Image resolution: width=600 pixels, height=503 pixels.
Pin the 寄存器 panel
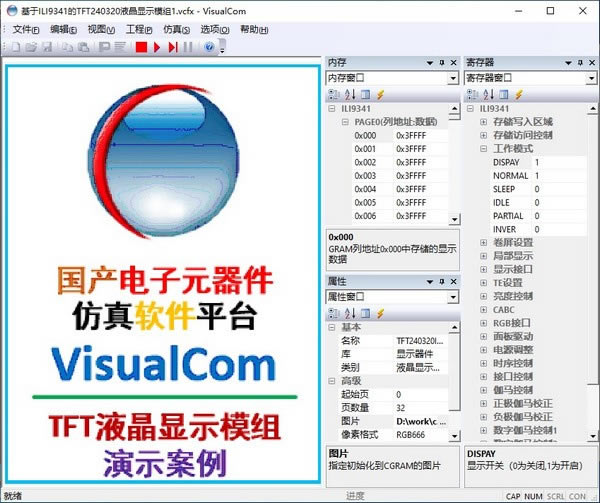(580, 62)
